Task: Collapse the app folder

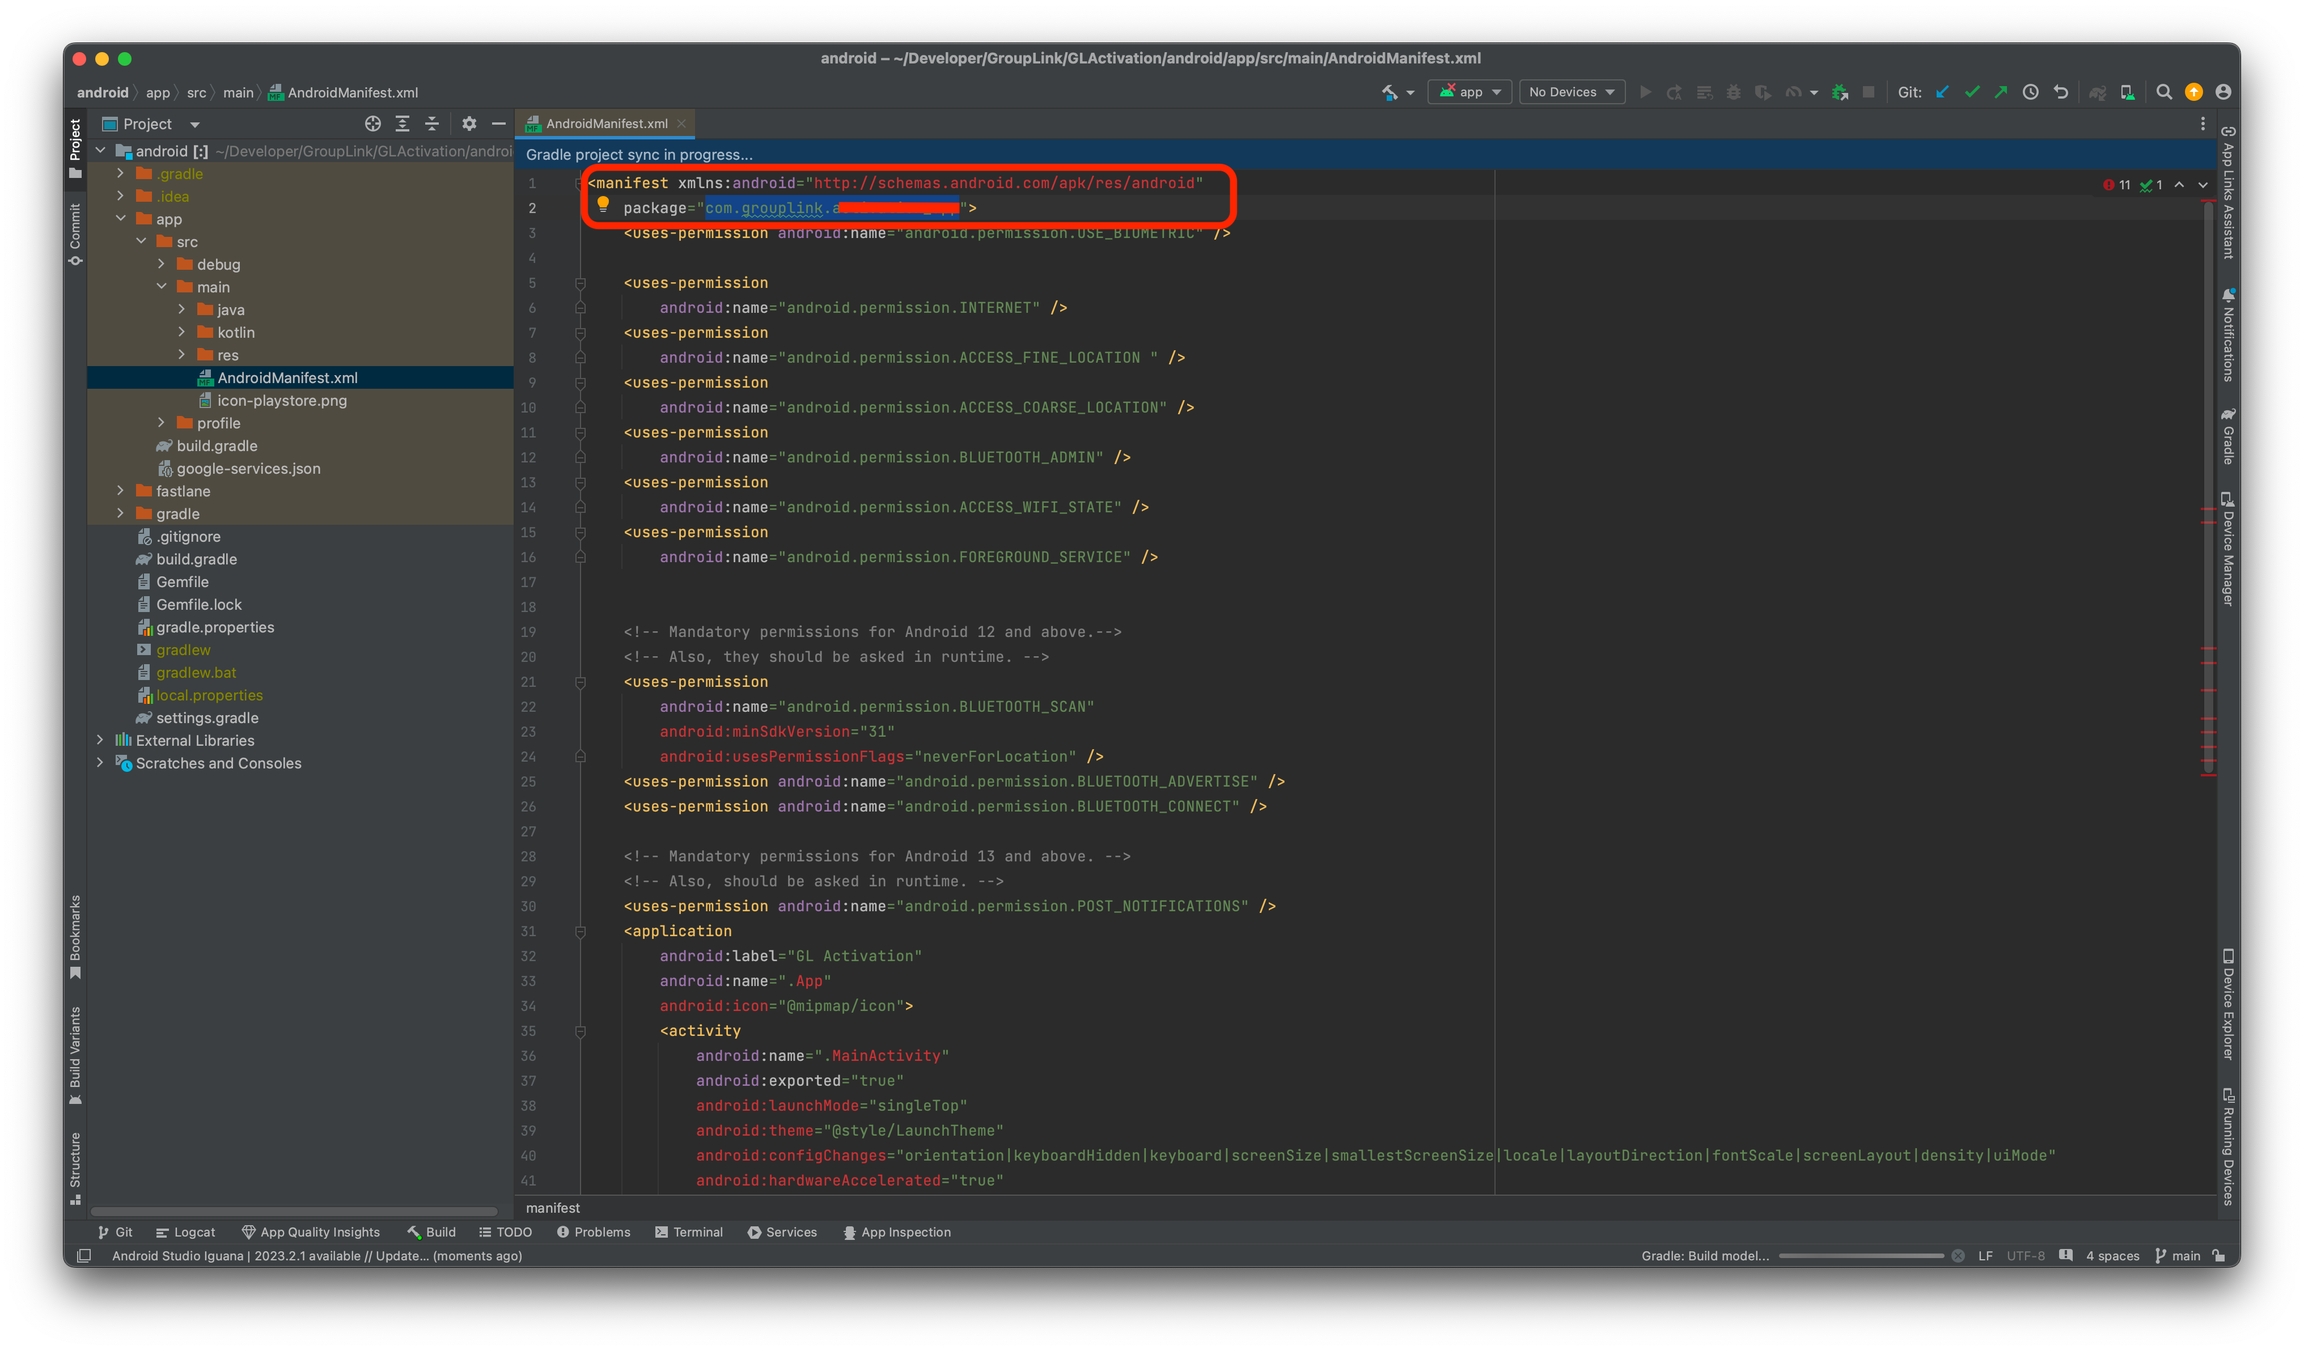Action: coord(121,219)
